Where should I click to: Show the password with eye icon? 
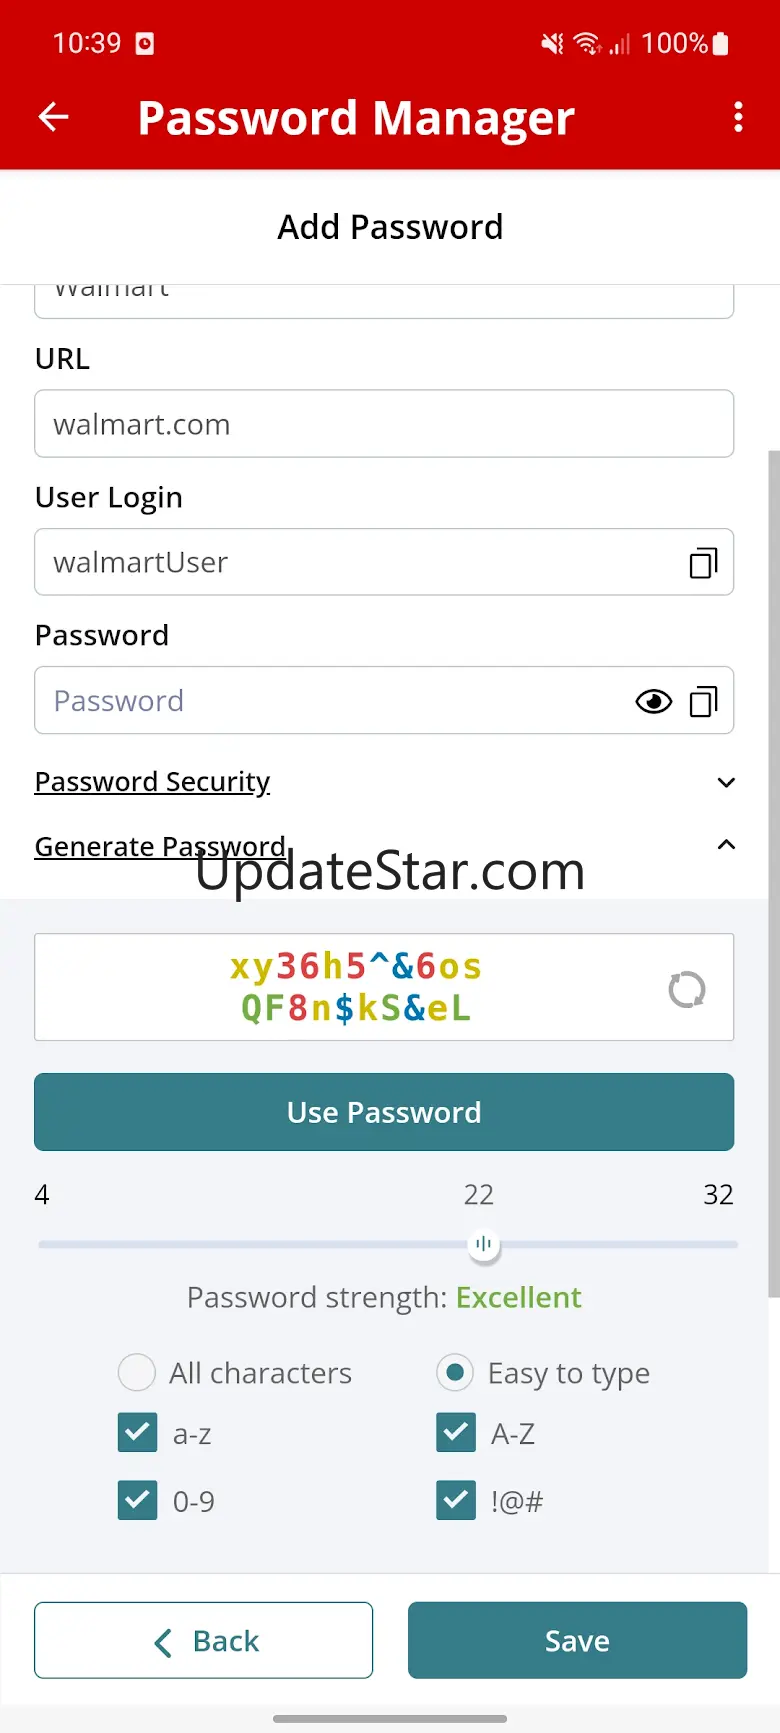(x=653, y=702)
